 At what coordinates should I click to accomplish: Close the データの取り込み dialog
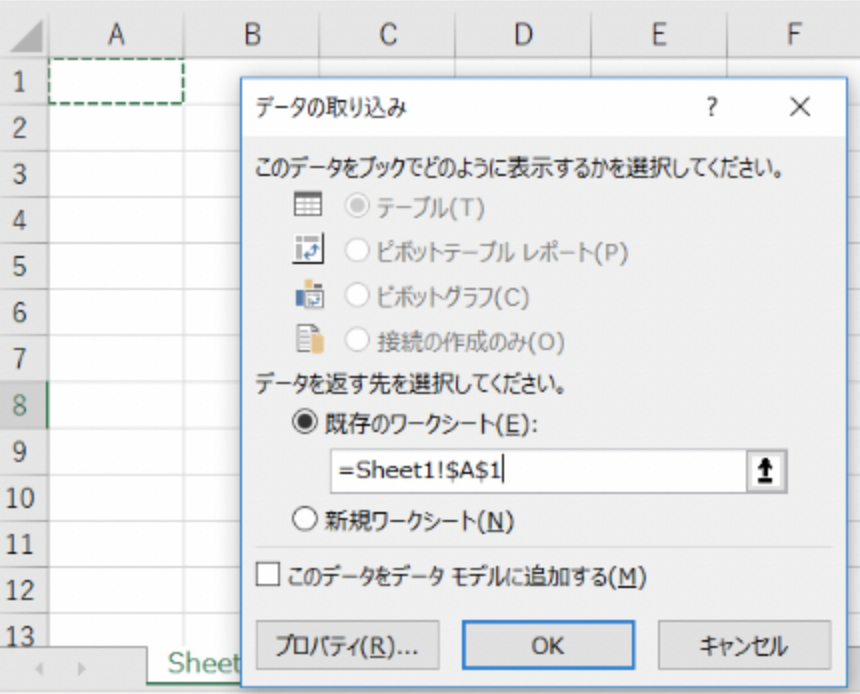(799, 107)
